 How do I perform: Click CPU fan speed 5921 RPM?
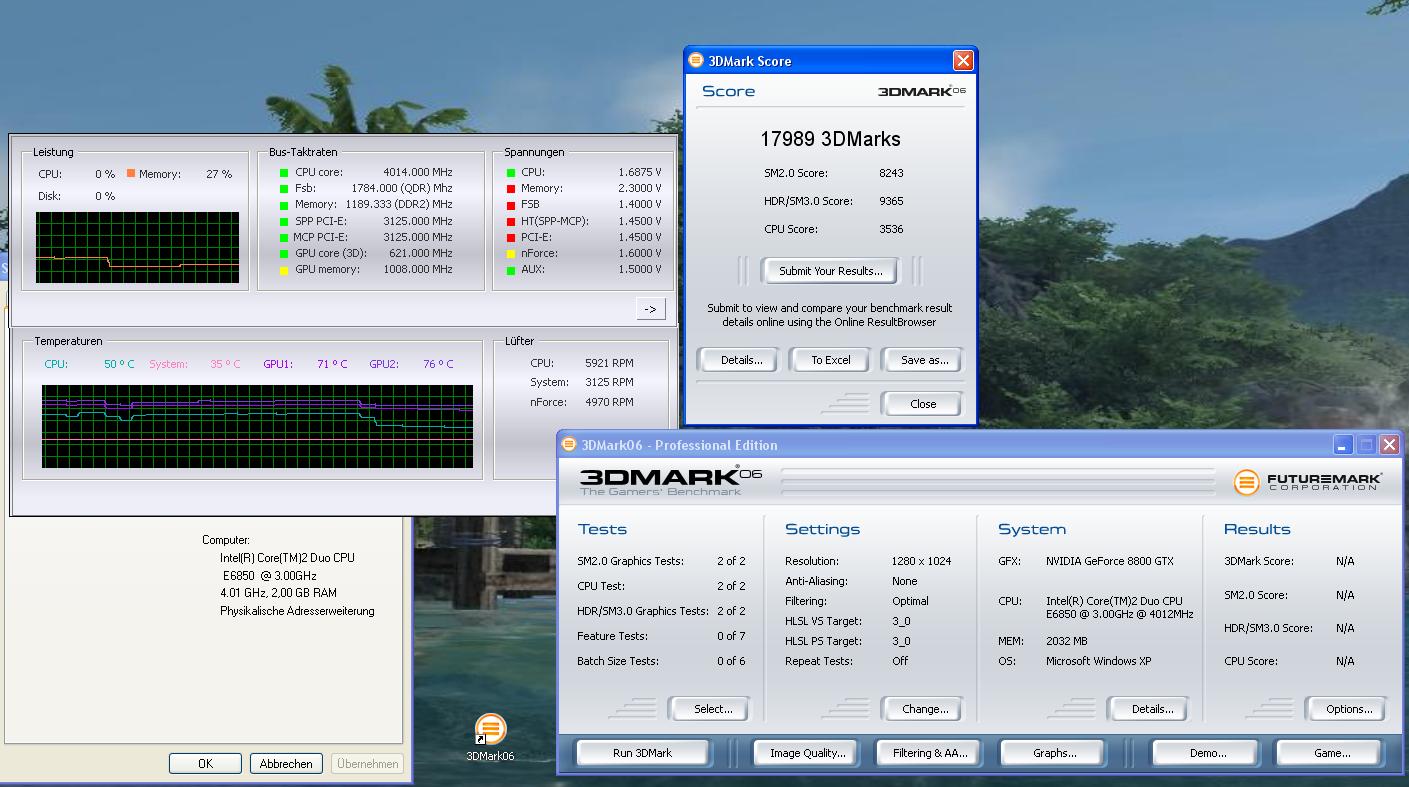tap(609, 364)
